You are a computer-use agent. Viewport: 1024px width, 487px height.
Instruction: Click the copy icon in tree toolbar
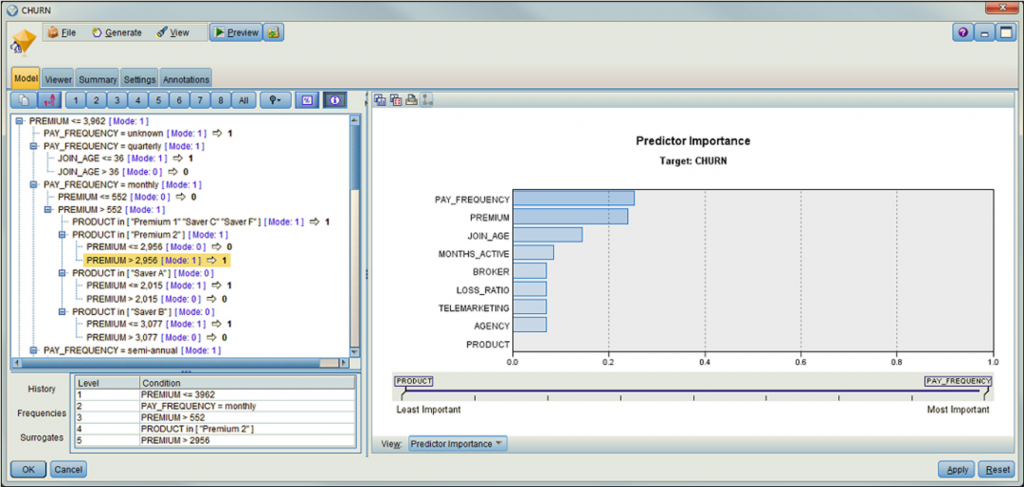tap(25, 101)
